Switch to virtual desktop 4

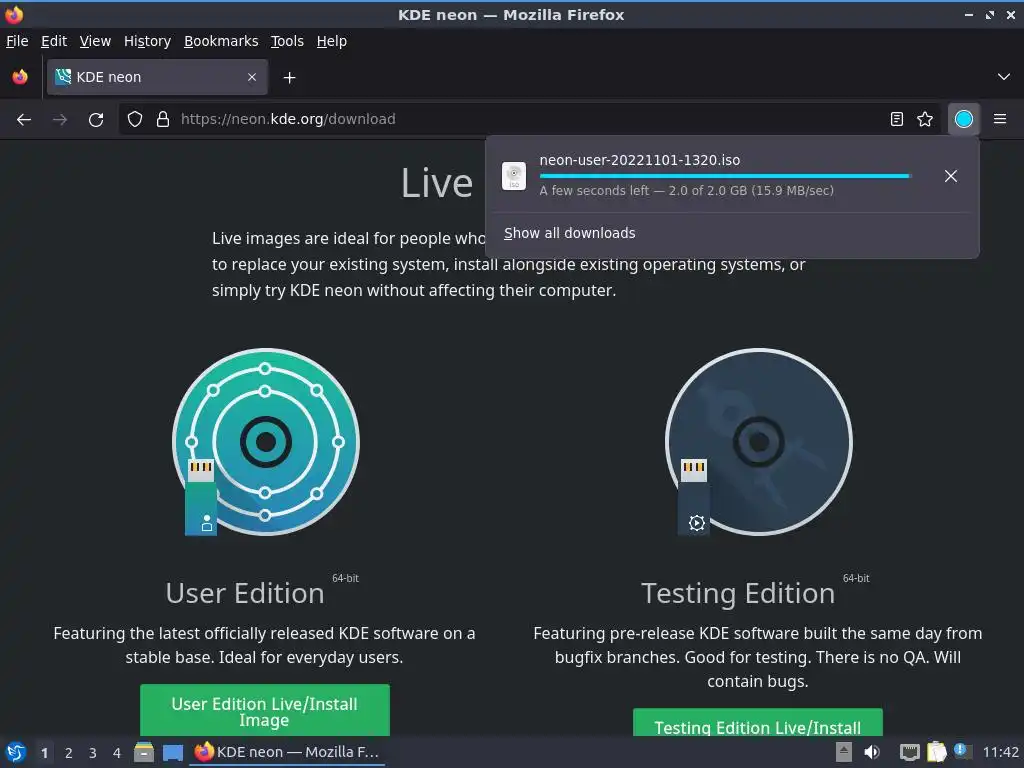[x=117, y=753]
